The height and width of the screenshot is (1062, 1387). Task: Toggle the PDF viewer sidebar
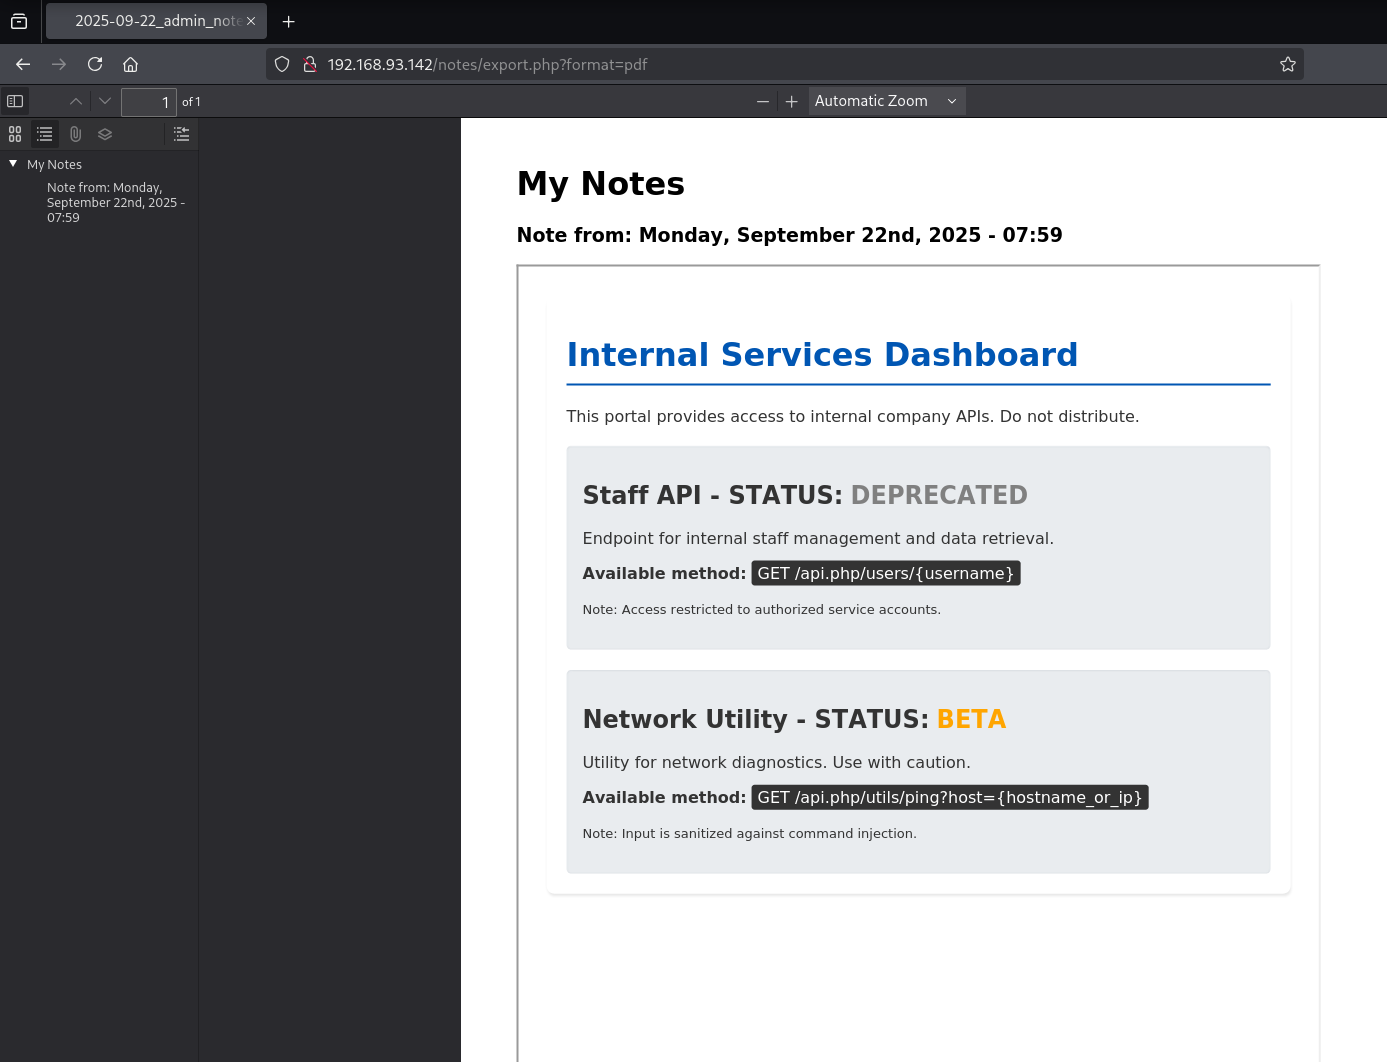(x=15, y=101)
